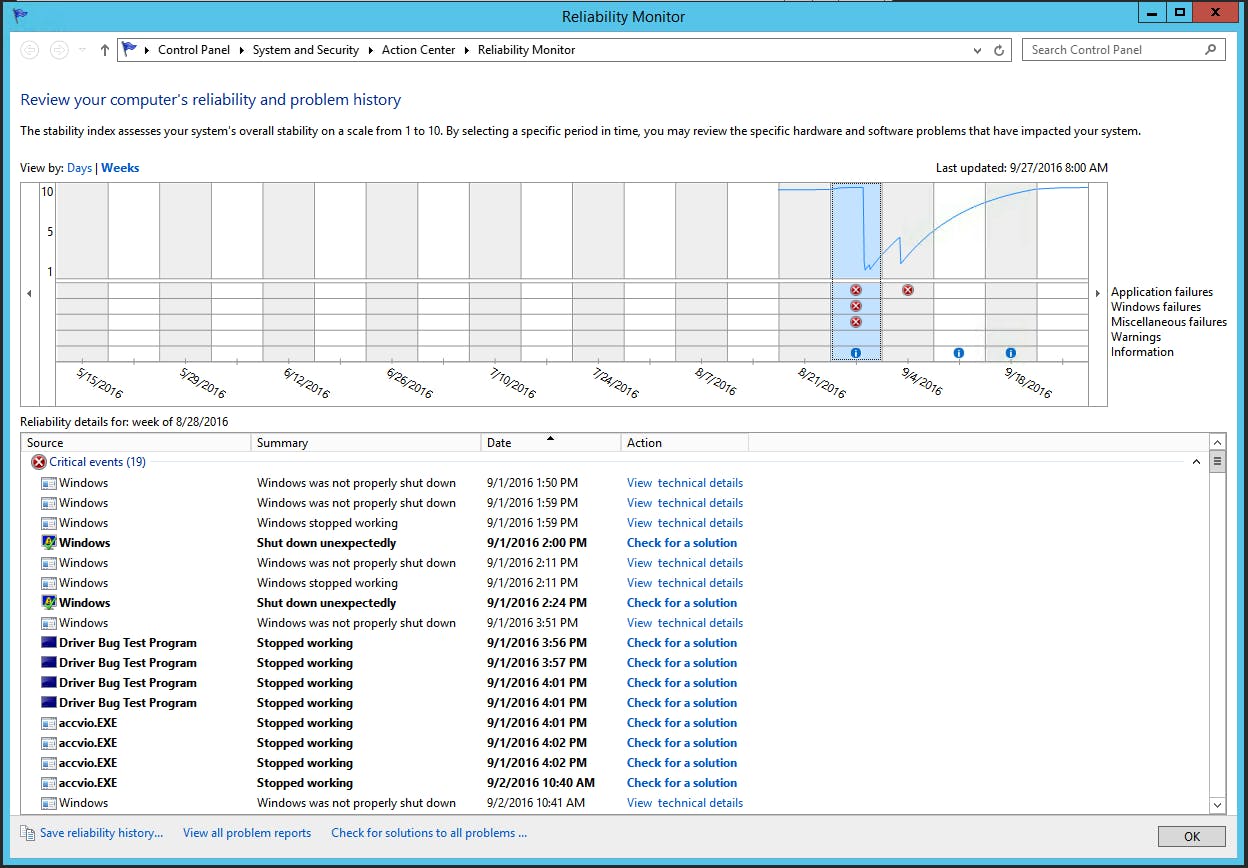
Task: Click View all problem reports
Action: point(246,832)
